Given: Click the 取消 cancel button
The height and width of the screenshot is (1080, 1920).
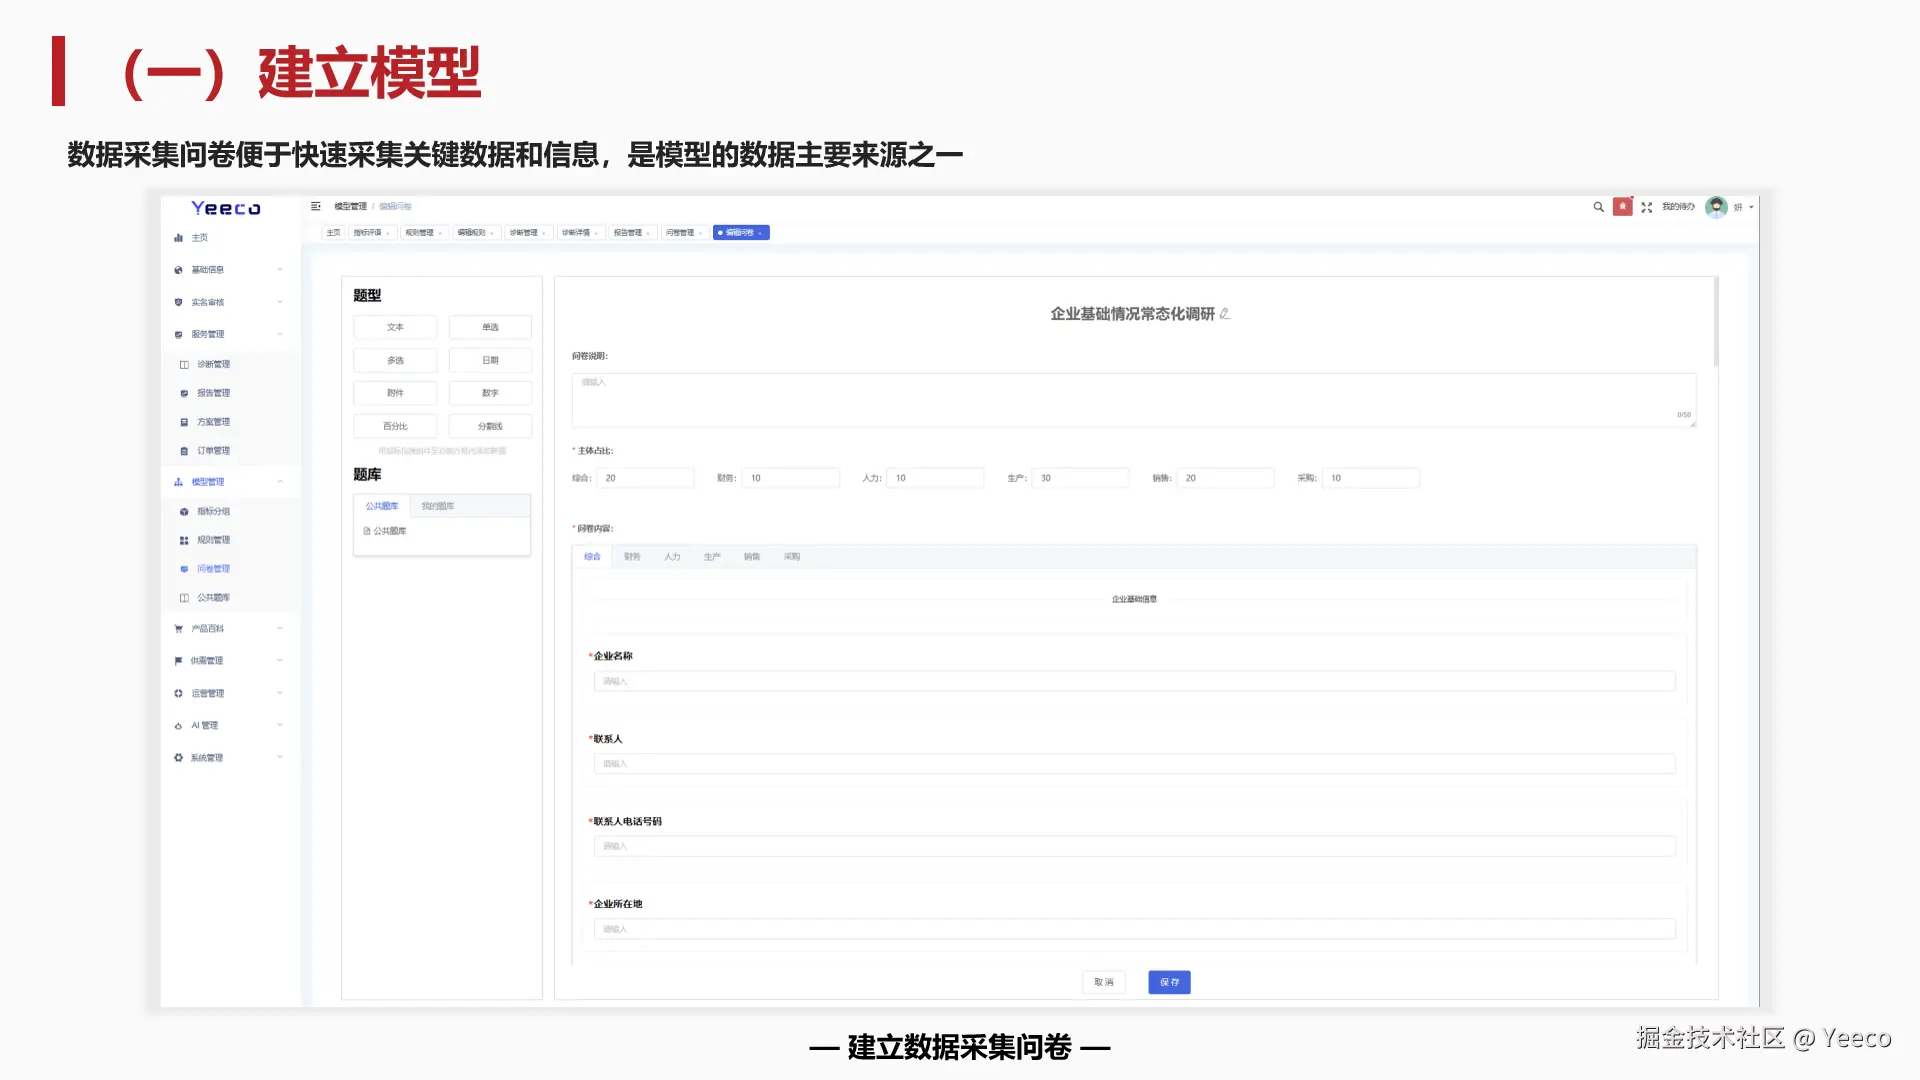Looking at the screenshot, I should tap(1104, 982).
